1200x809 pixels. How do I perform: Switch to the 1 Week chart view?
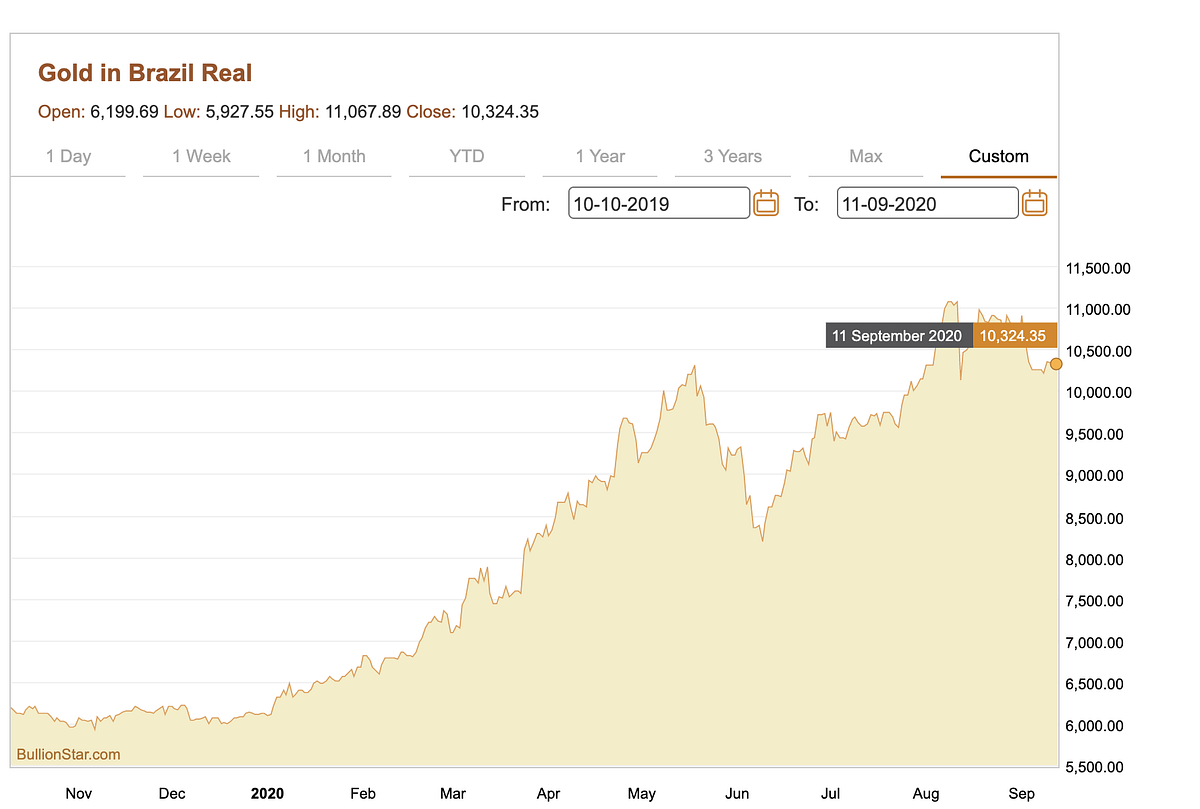[x=200, y=156]
